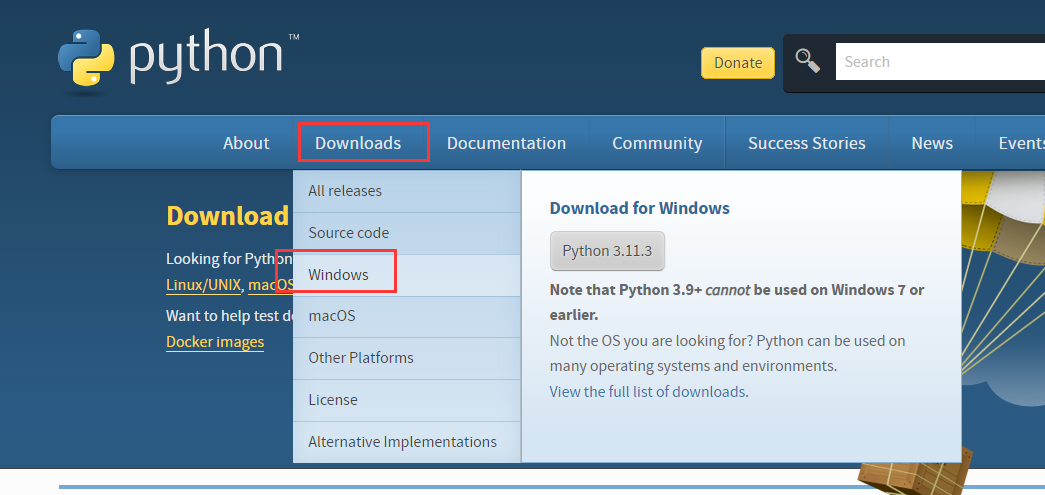
Task: Click the Download for Windows heading
Action: point(639,208)
